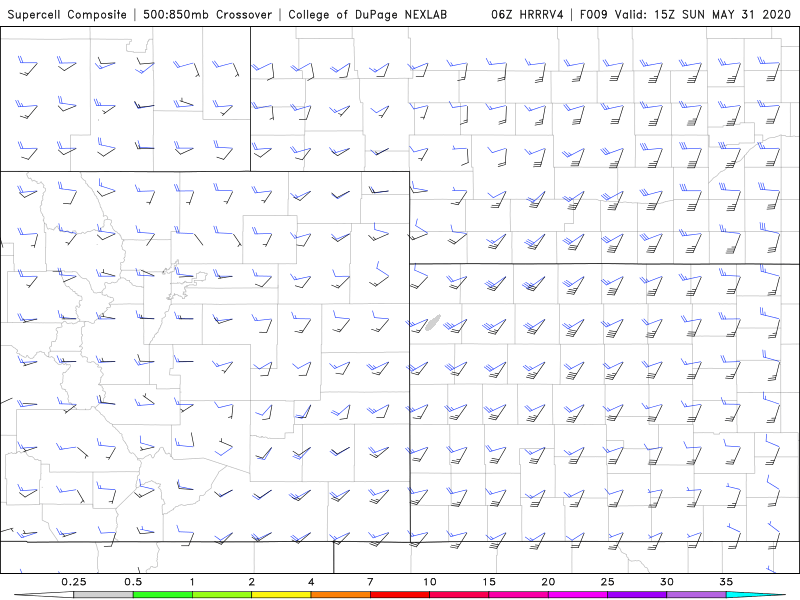This screenshot has height=600, width=800.
Task: Click the gray shaded supercell composite patch on map
Action: [433, 322]
